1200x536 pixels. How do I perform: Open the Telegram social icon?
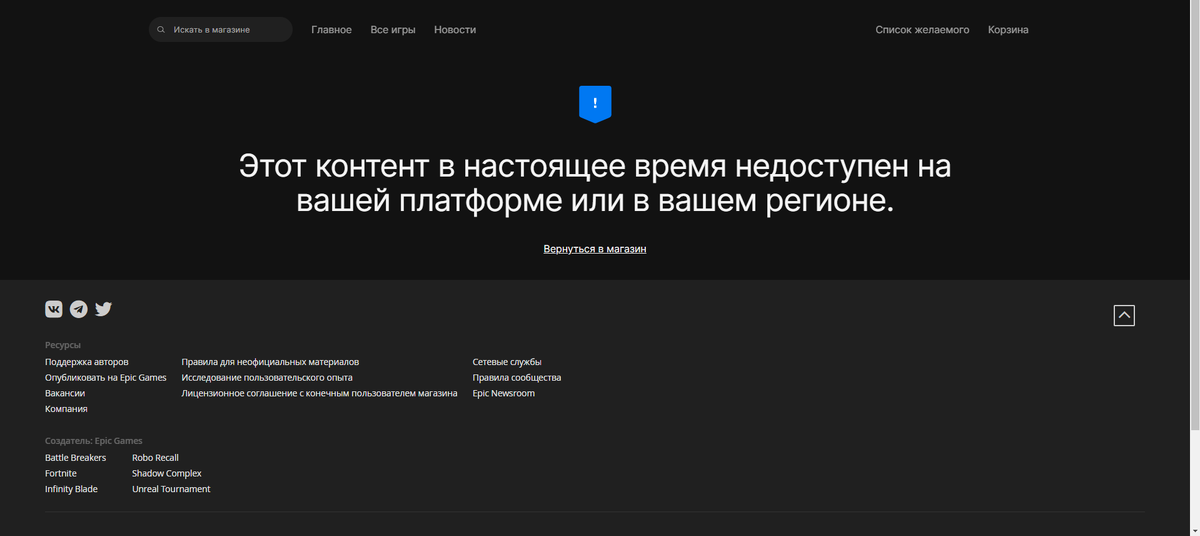pyautogui.click(x=79, y=309)
